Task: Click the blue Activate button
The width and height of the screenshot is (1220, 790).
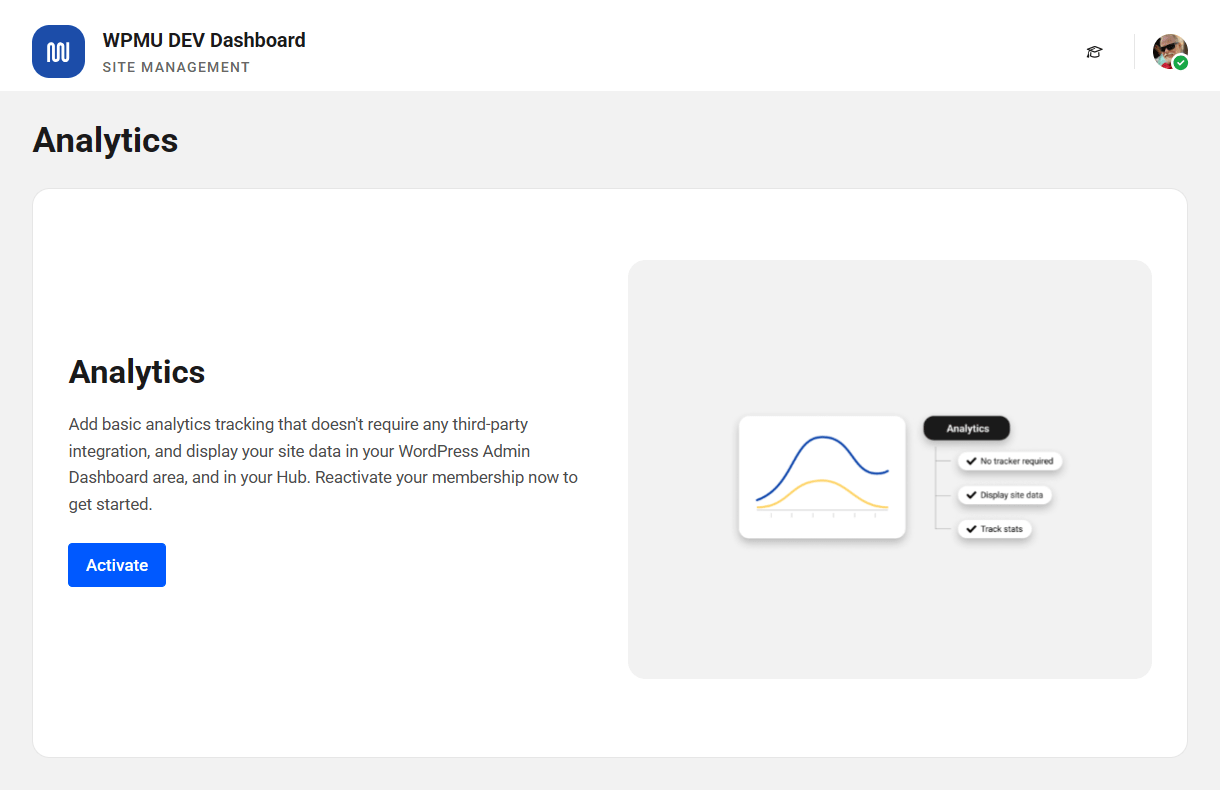Action: (117, 565)
